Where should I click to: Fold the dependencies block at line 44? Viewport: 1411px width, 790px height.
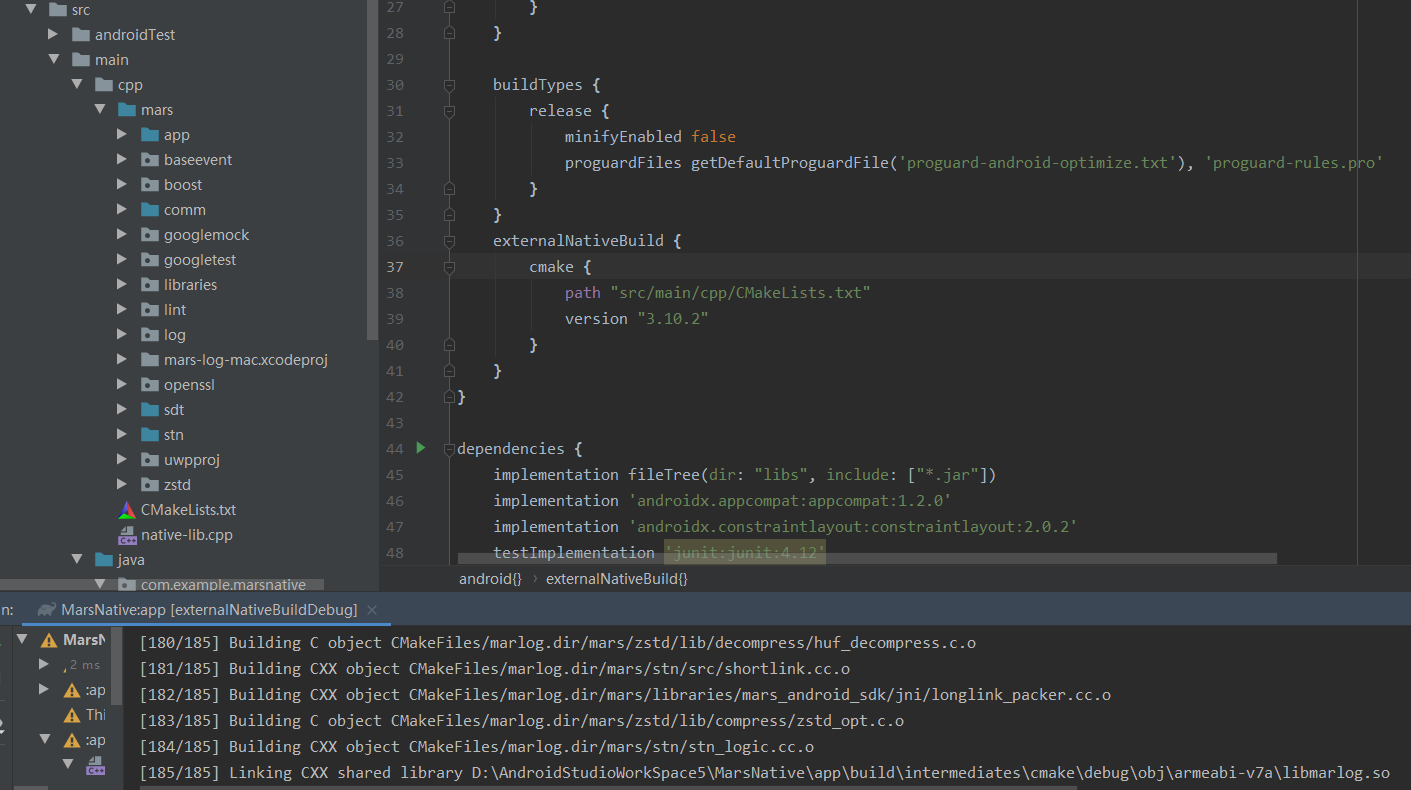click(449, 449)
